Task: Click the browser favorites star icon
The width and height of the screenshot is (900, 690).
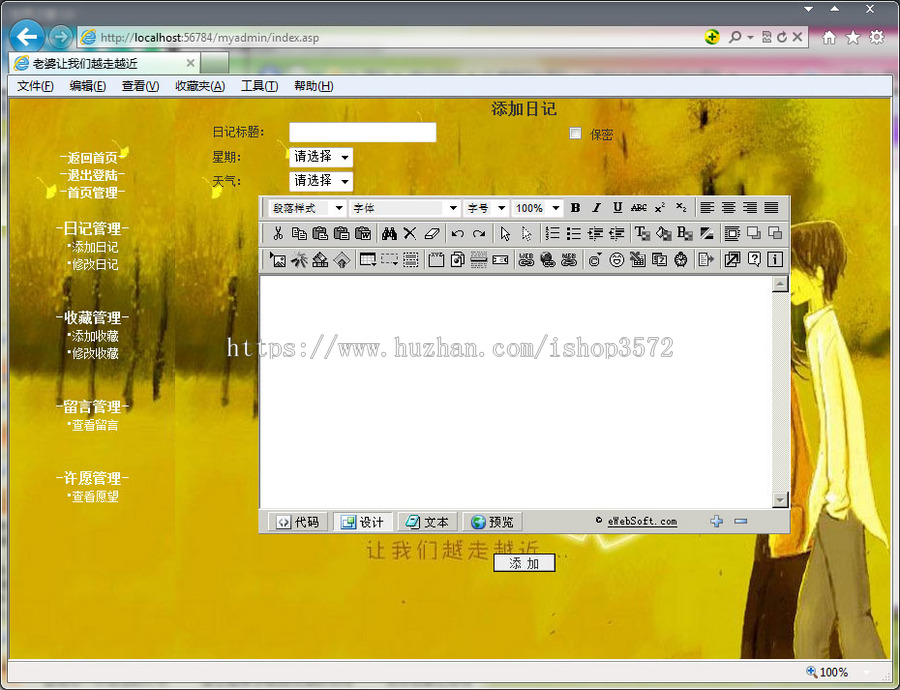Action: (x=853, y=37)
